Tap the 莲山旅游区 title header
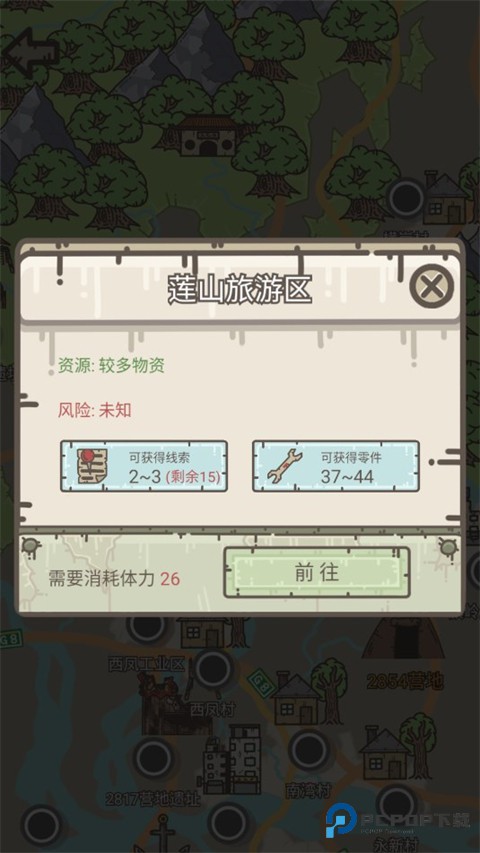The height and width of the screenshot is (853, 480). point(239,289)
